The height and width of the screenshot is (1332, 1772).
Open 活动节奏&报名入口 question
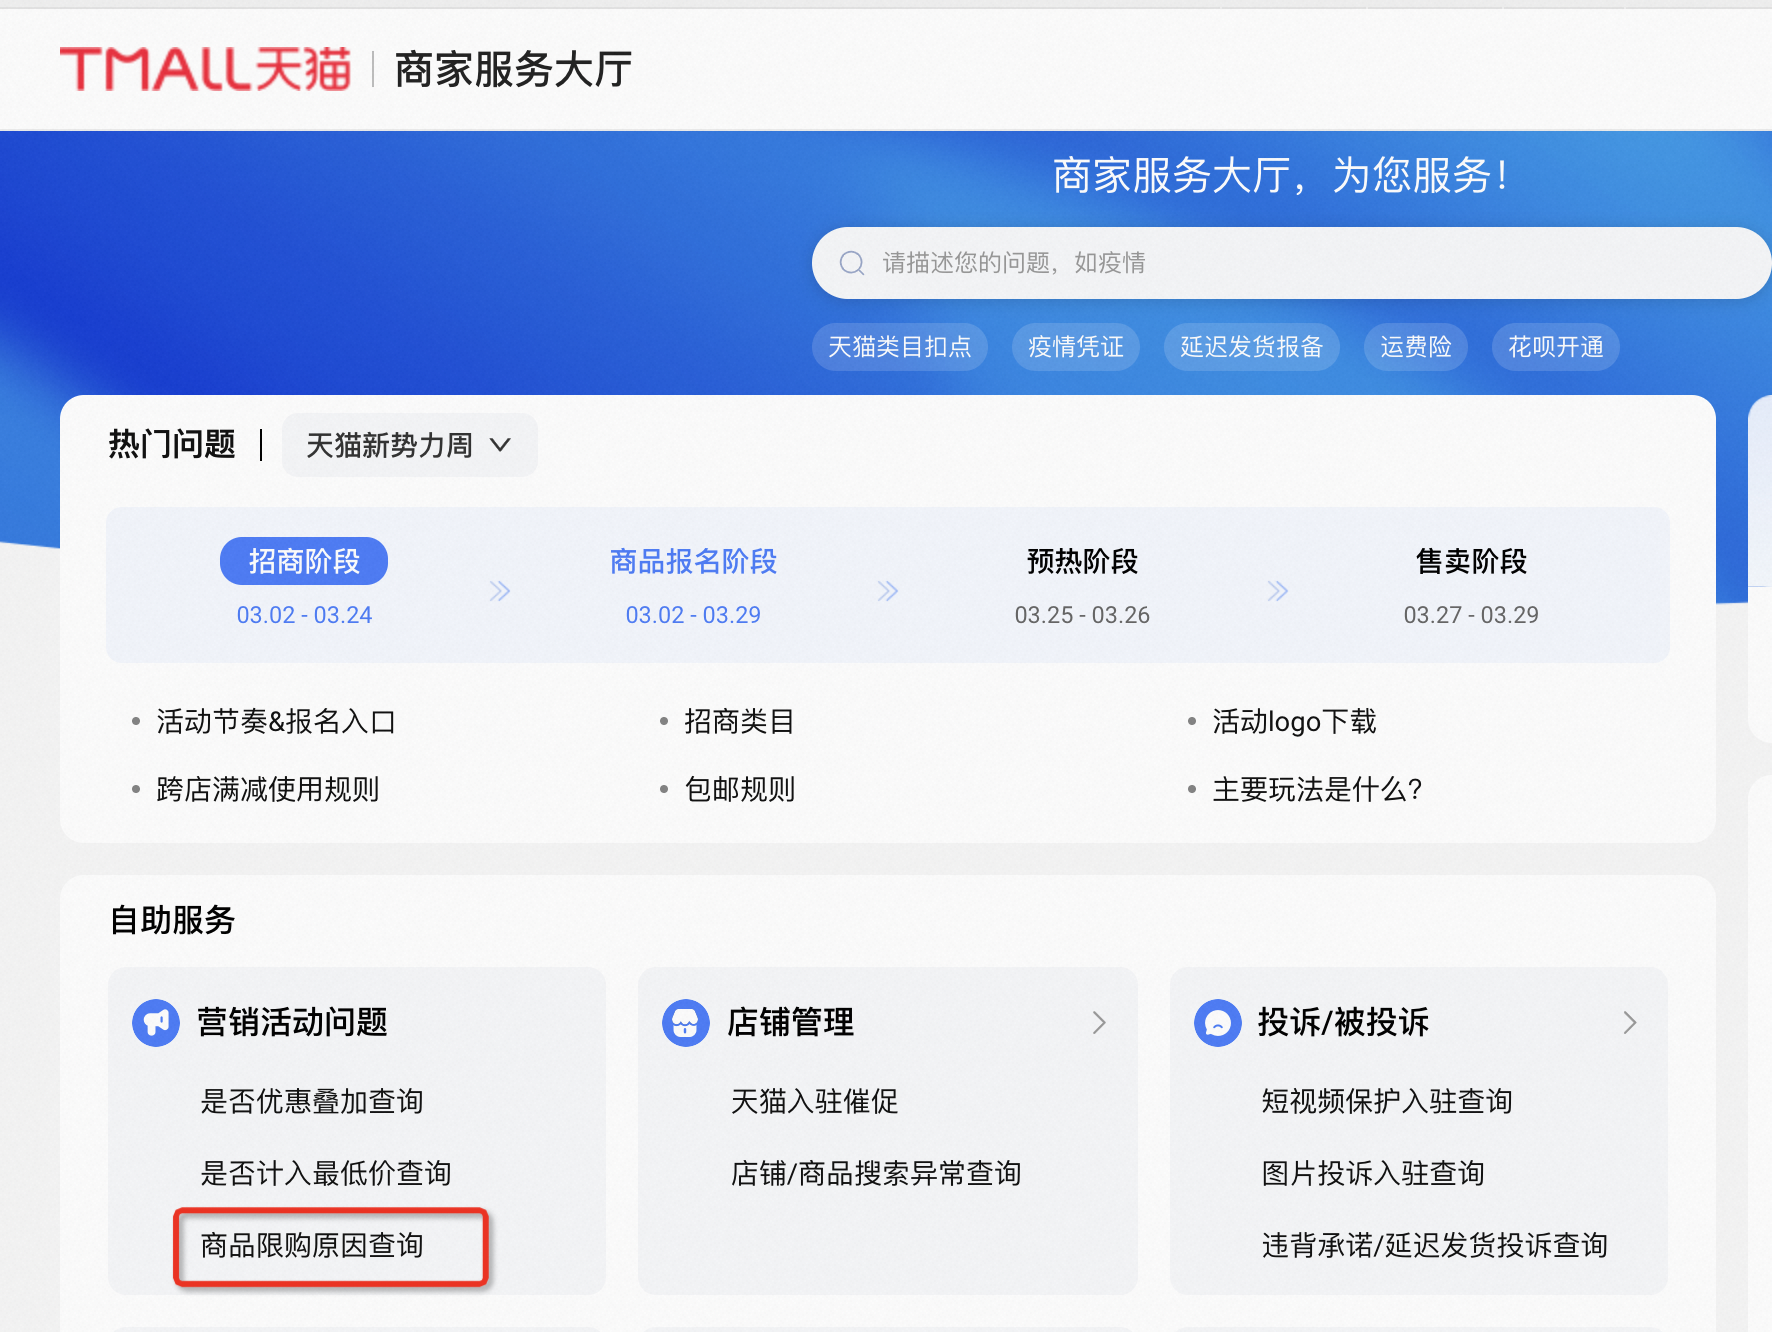276,721
